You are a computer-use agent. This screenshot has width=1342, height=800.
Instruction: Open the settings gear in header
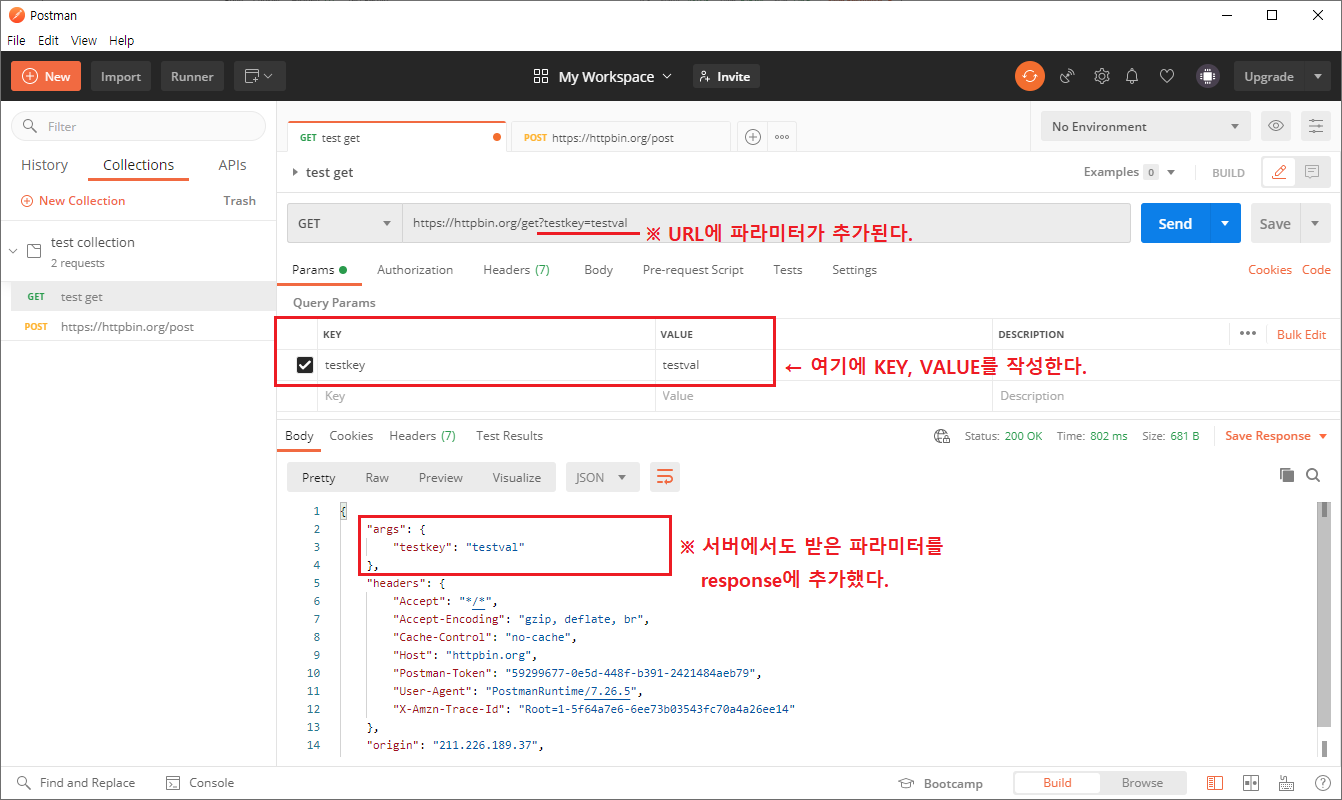(x=1101, y=76)
